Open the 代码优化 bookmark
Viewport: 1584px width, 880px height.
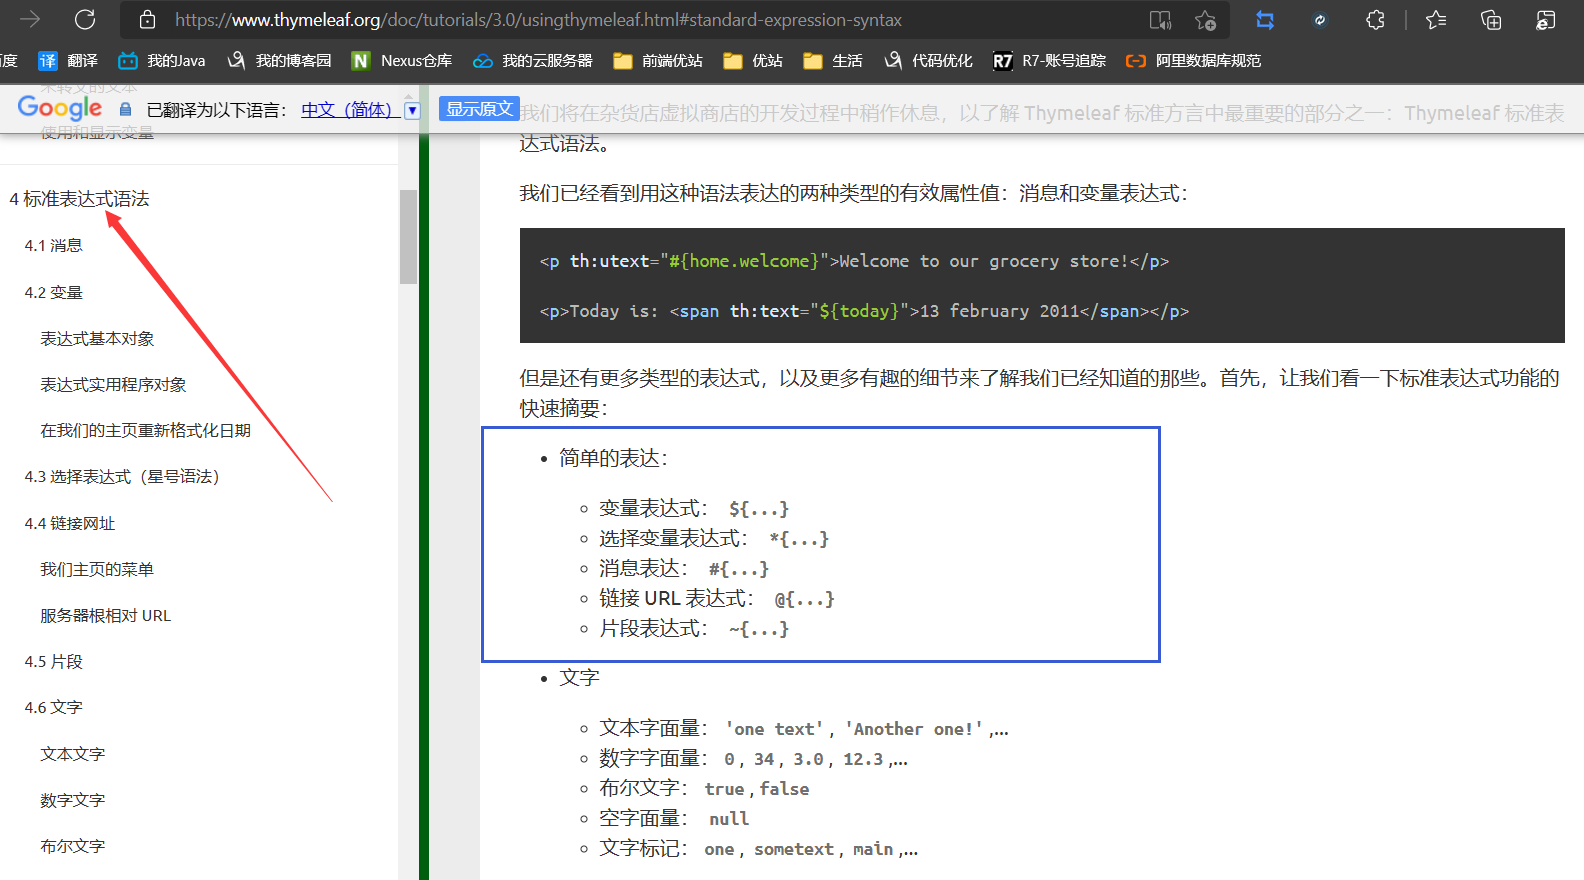(928, 61)
